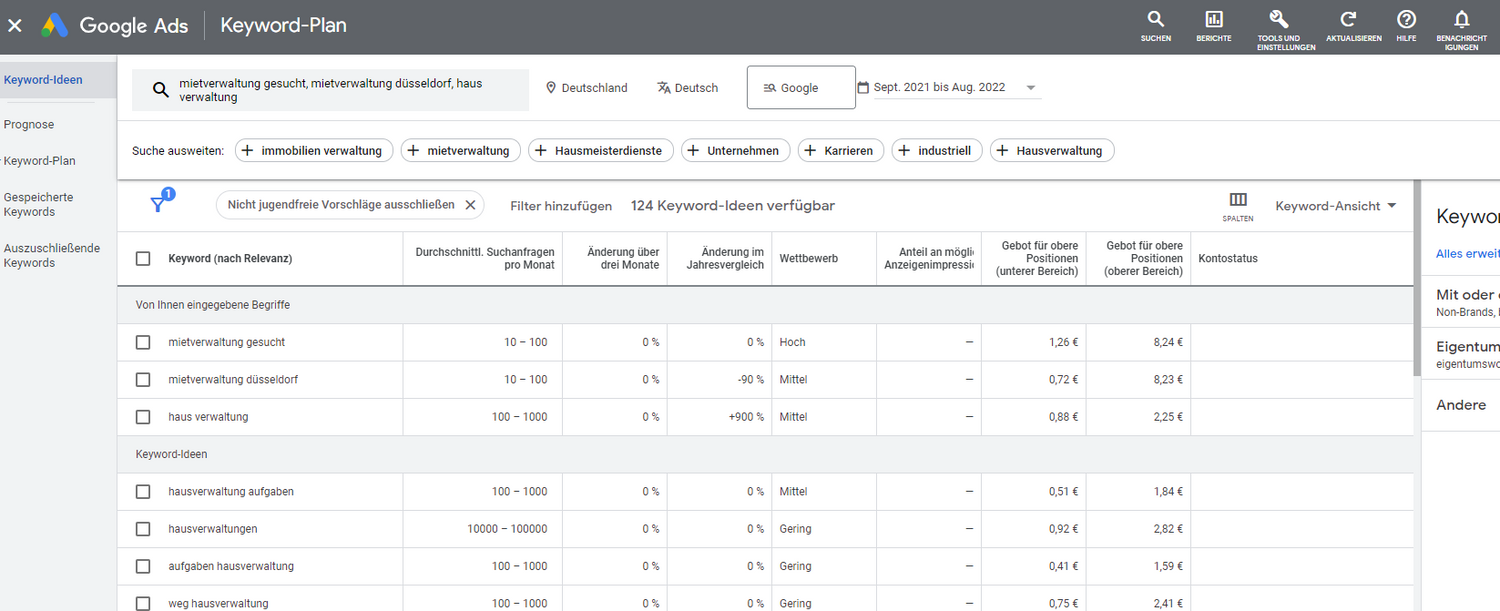Viewport: 1500px width, 611px height.
Task: Open the Google search network selector
Action: pos(800,88)
